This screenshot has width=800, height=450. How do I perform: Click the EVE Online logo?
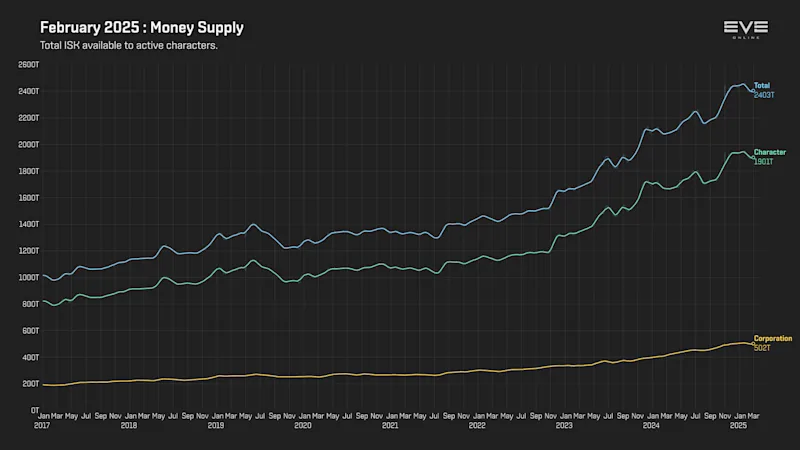pos(746,30)
